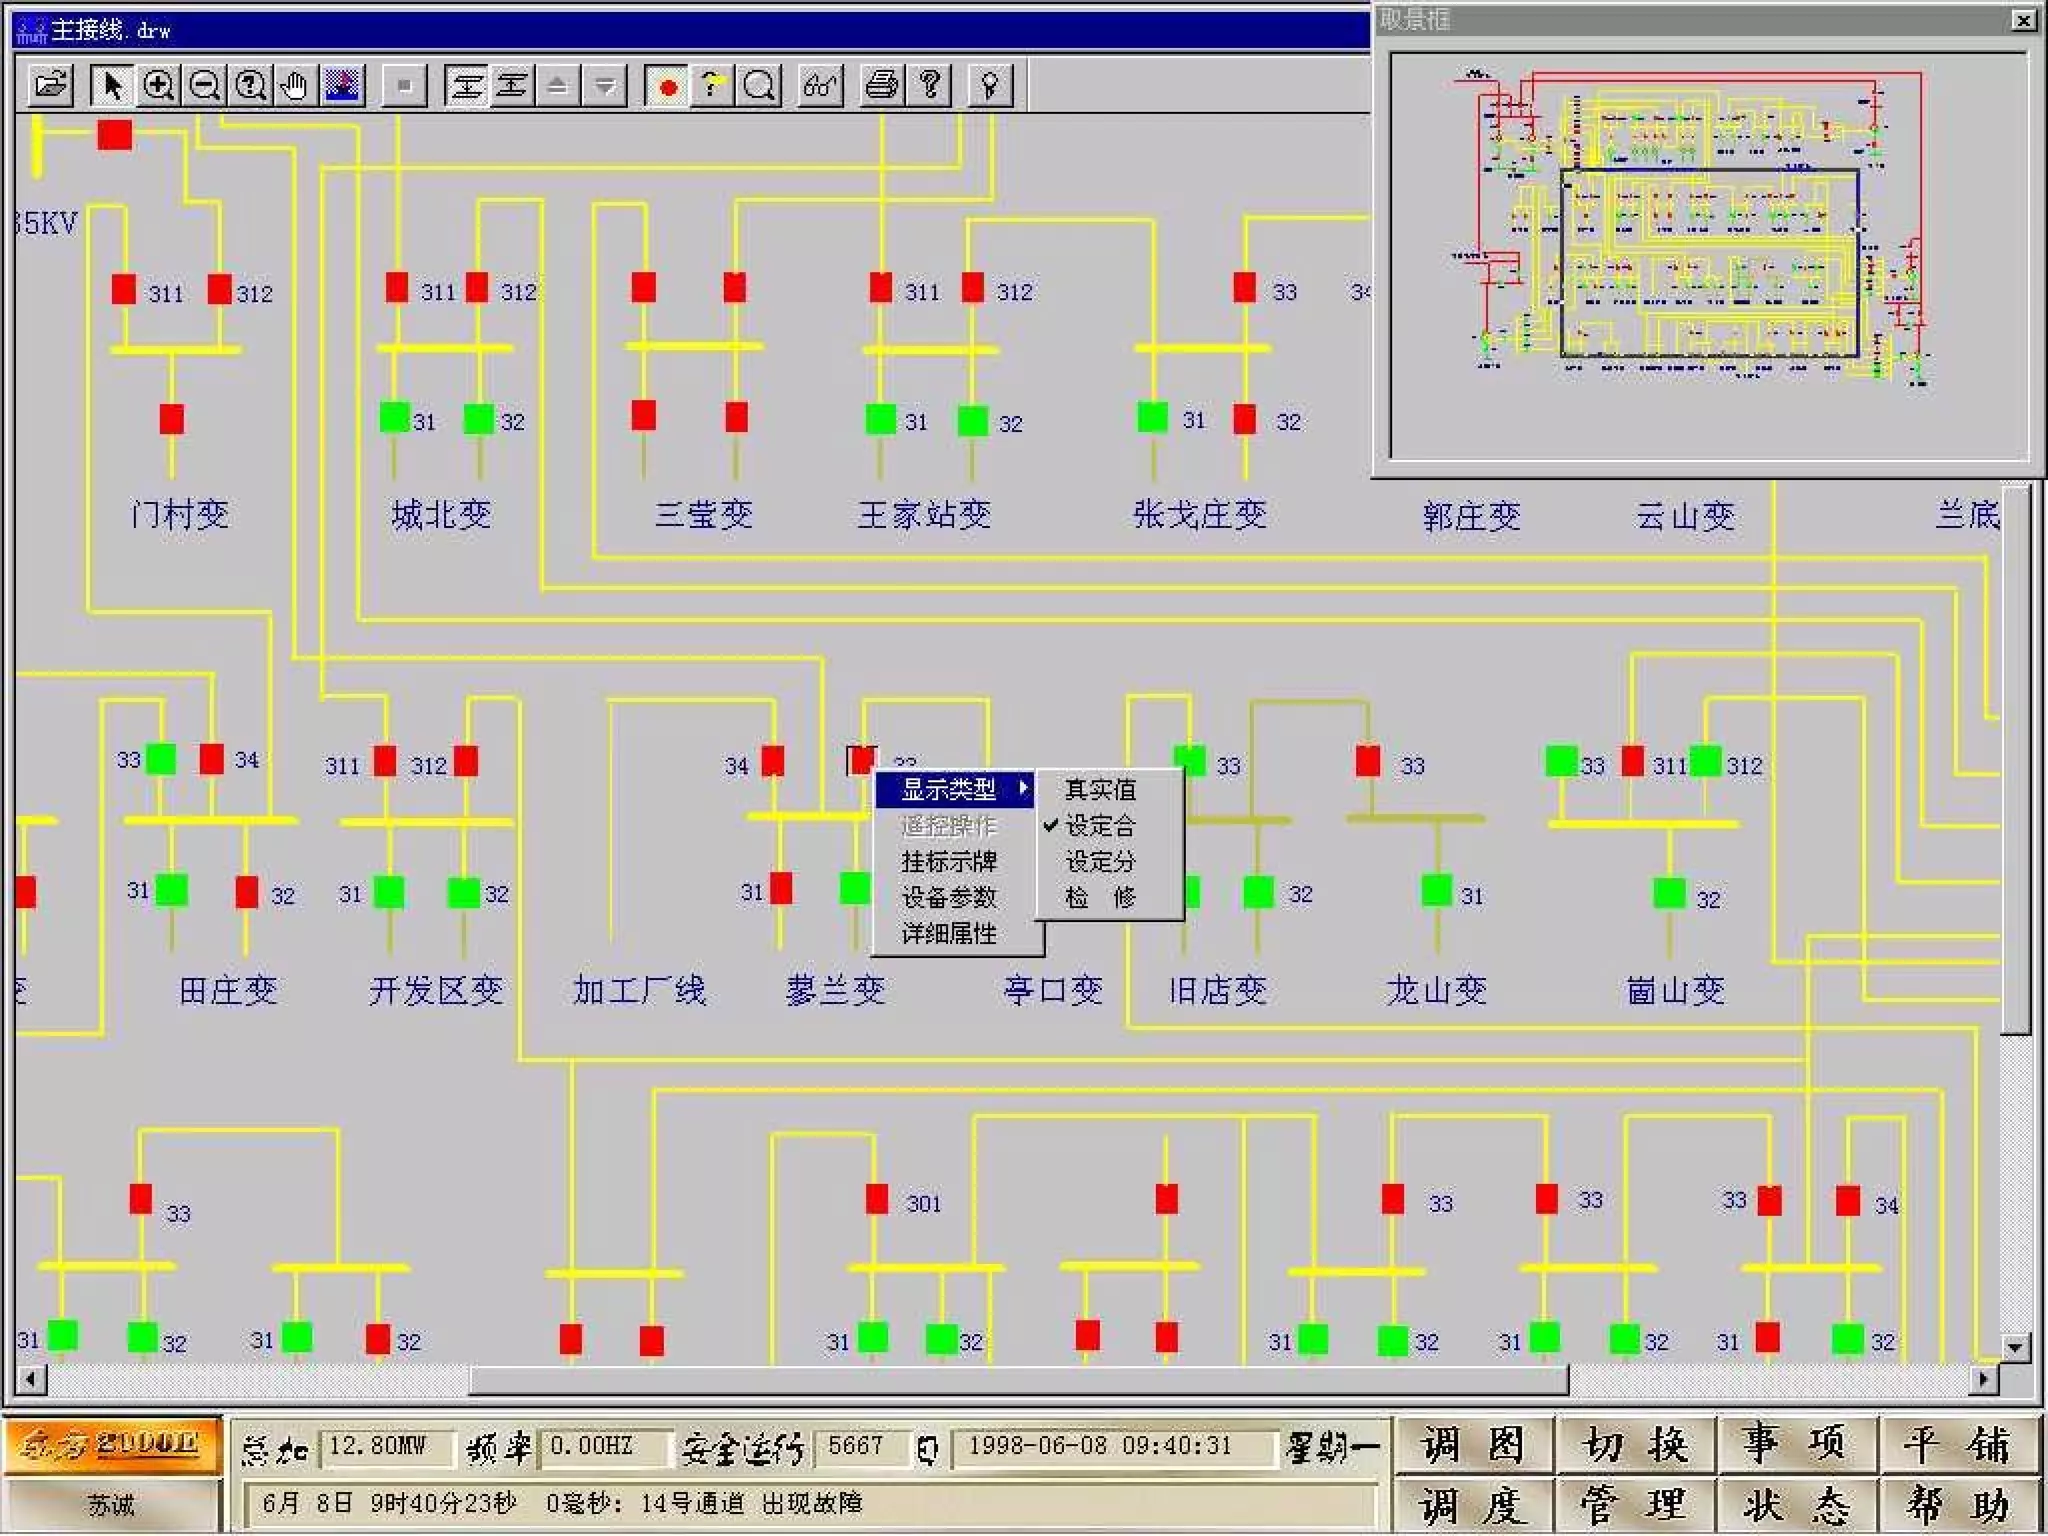Select the arrow pointer tool
The height and width of the screenshot is (1536, 2048).
coord(112,85)
